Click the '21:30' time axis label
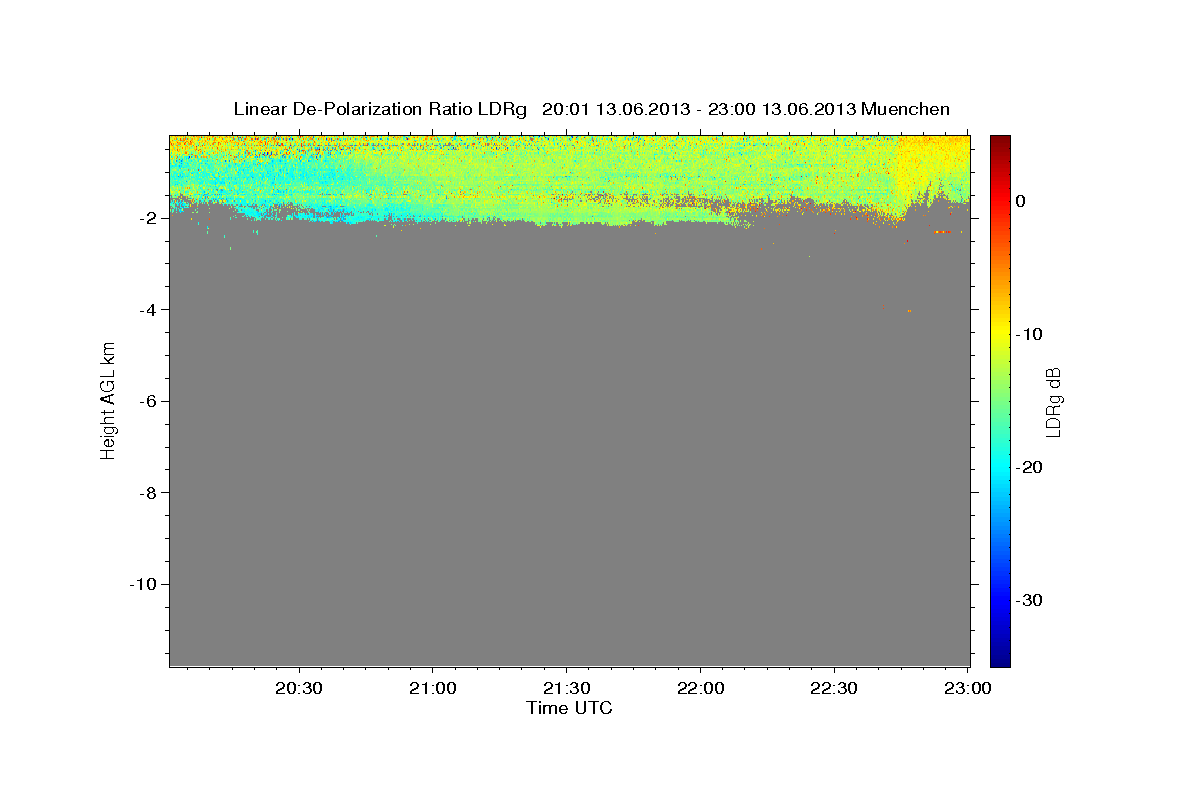Viewport: 1200px width, 800px height. pyautogui.click(x=567, y=689)
